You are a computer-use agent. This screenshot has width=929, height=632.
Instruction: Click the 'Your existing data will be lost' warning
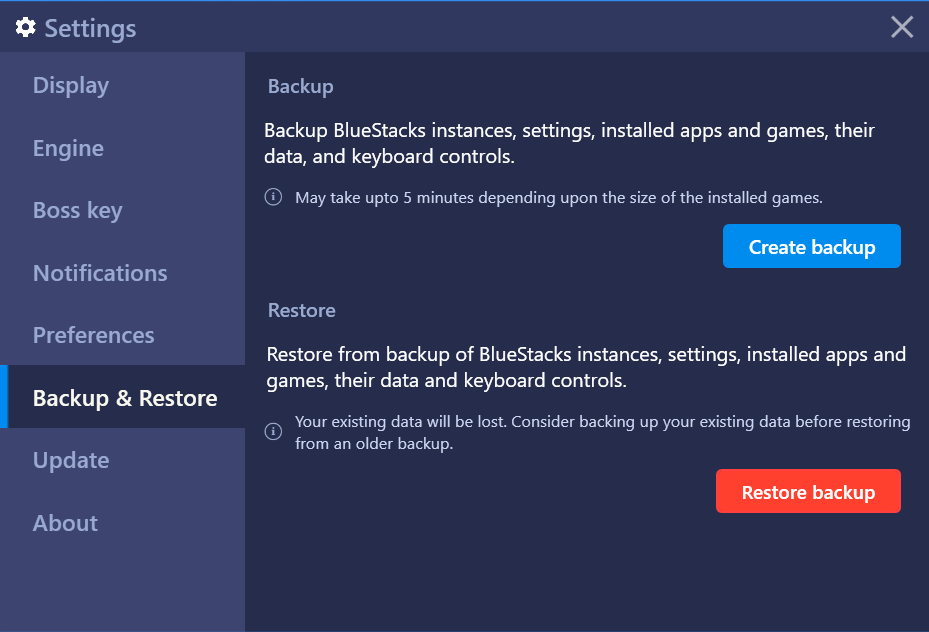click(603, 432)
